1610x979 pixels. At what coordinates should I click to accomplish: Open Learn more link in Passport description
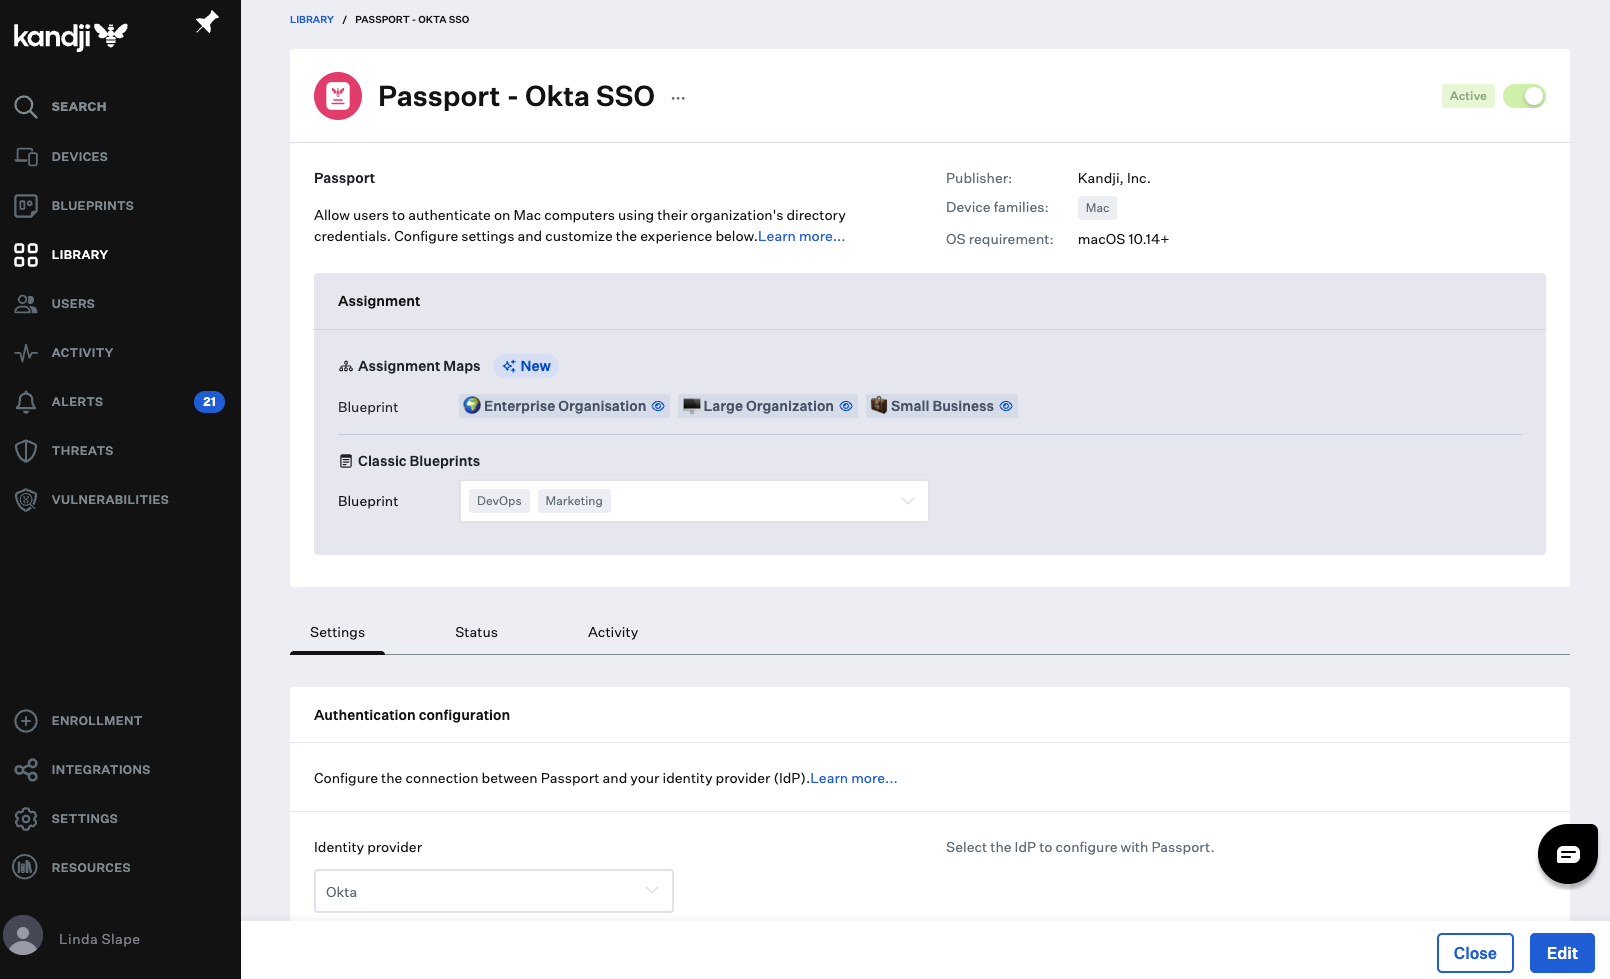tap(801, 237)
